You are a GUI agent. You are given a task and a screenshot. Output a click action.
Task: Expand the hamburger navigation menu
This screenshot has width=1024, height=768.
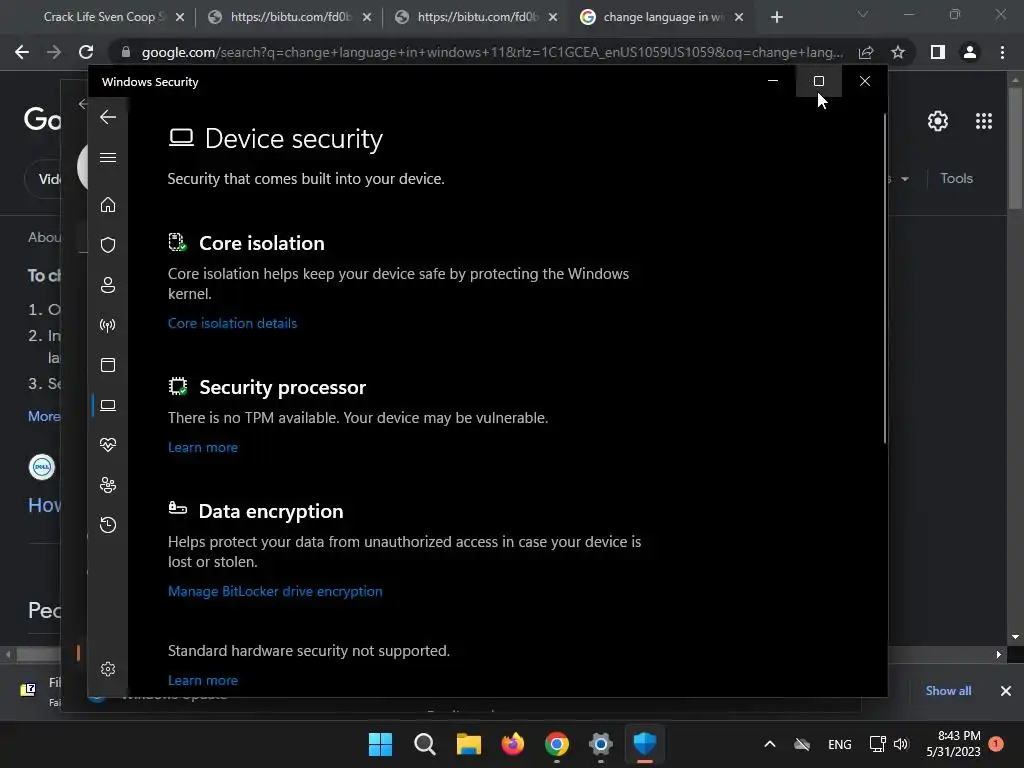(x=108, y=157)
